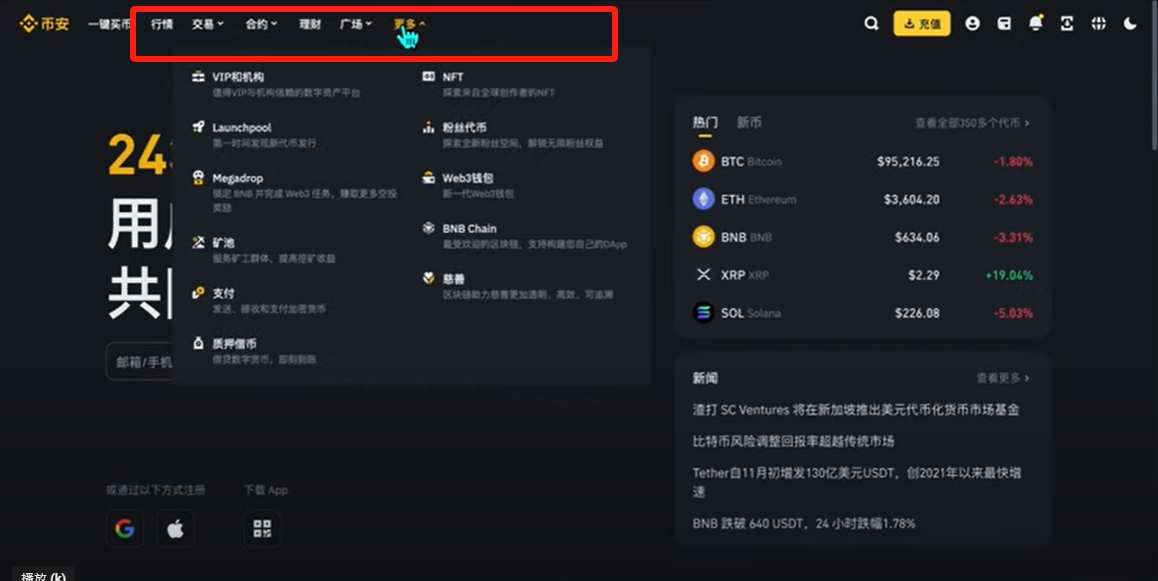Expand the 交易 dropdown menu
Image resolution: width=1158 pixels, height=581 pixels.
(208, 24)
